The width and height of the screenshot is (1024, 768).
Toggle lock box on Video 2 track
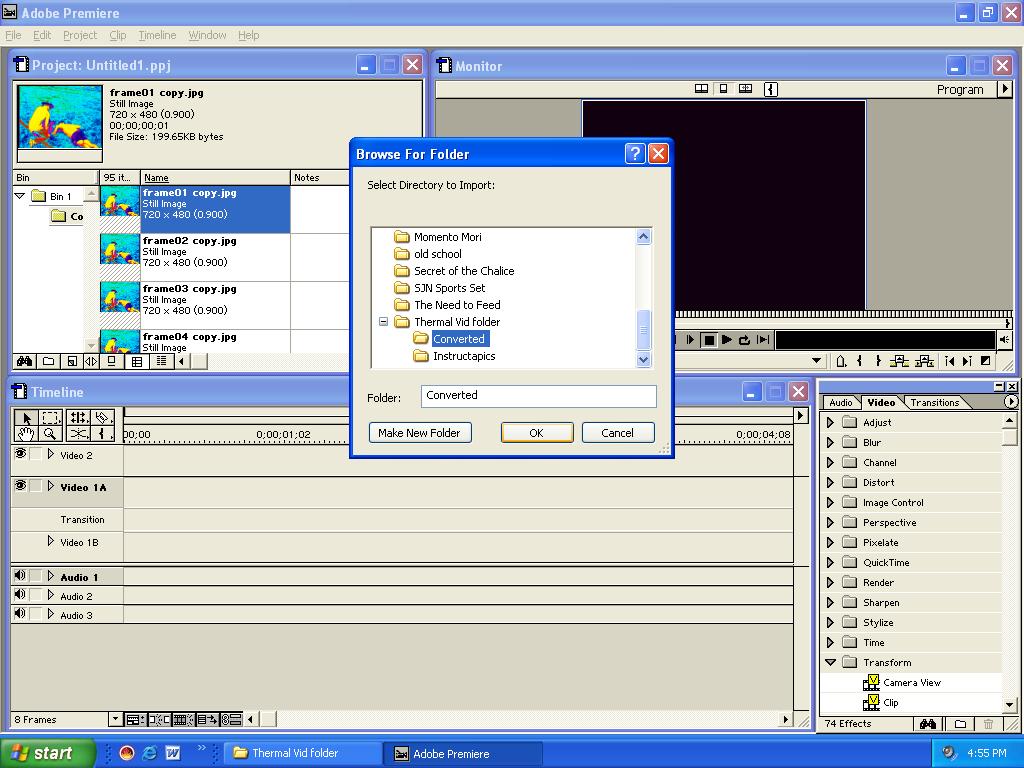pos(36,454)
